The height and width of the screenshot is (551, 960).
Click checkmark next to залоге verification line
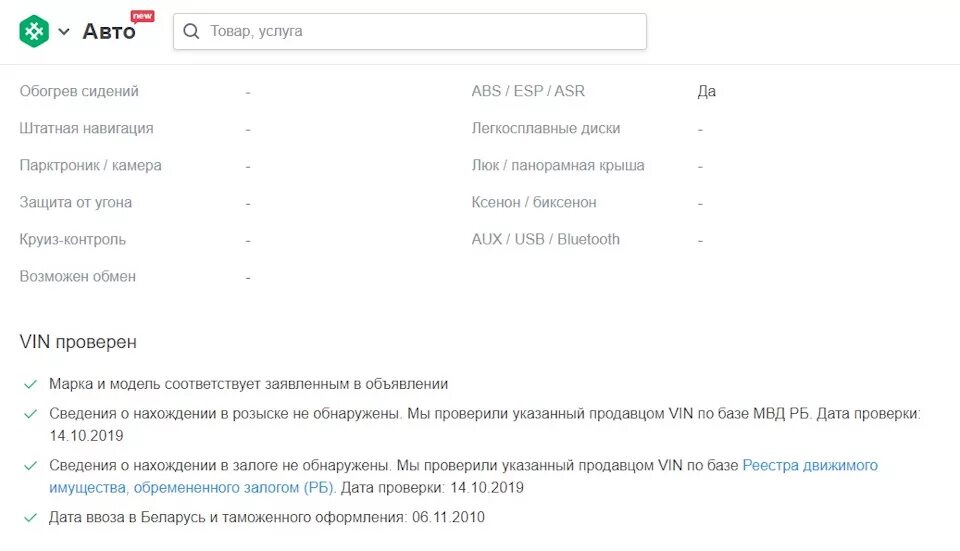(31, 466)
